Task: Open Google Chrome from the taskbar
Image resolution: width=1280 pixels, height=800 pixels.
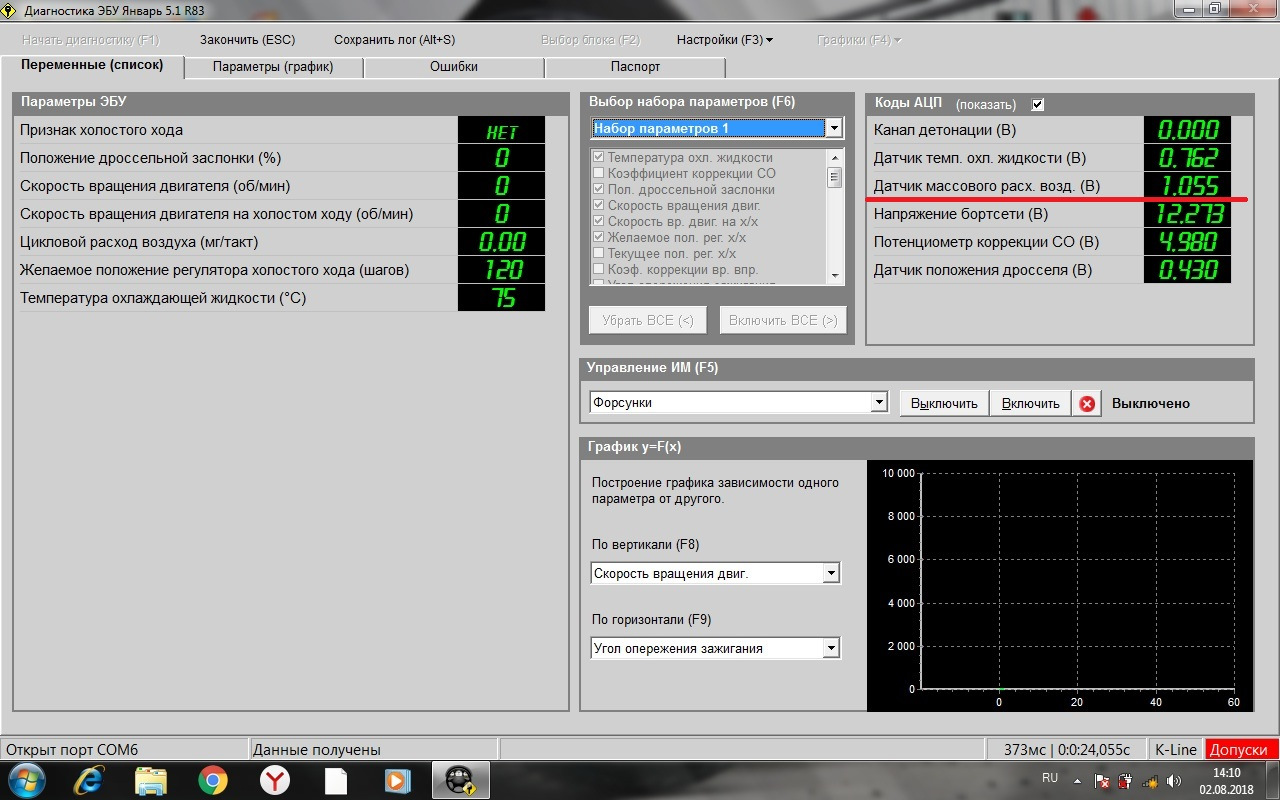Action: click(x=212, y=780)
